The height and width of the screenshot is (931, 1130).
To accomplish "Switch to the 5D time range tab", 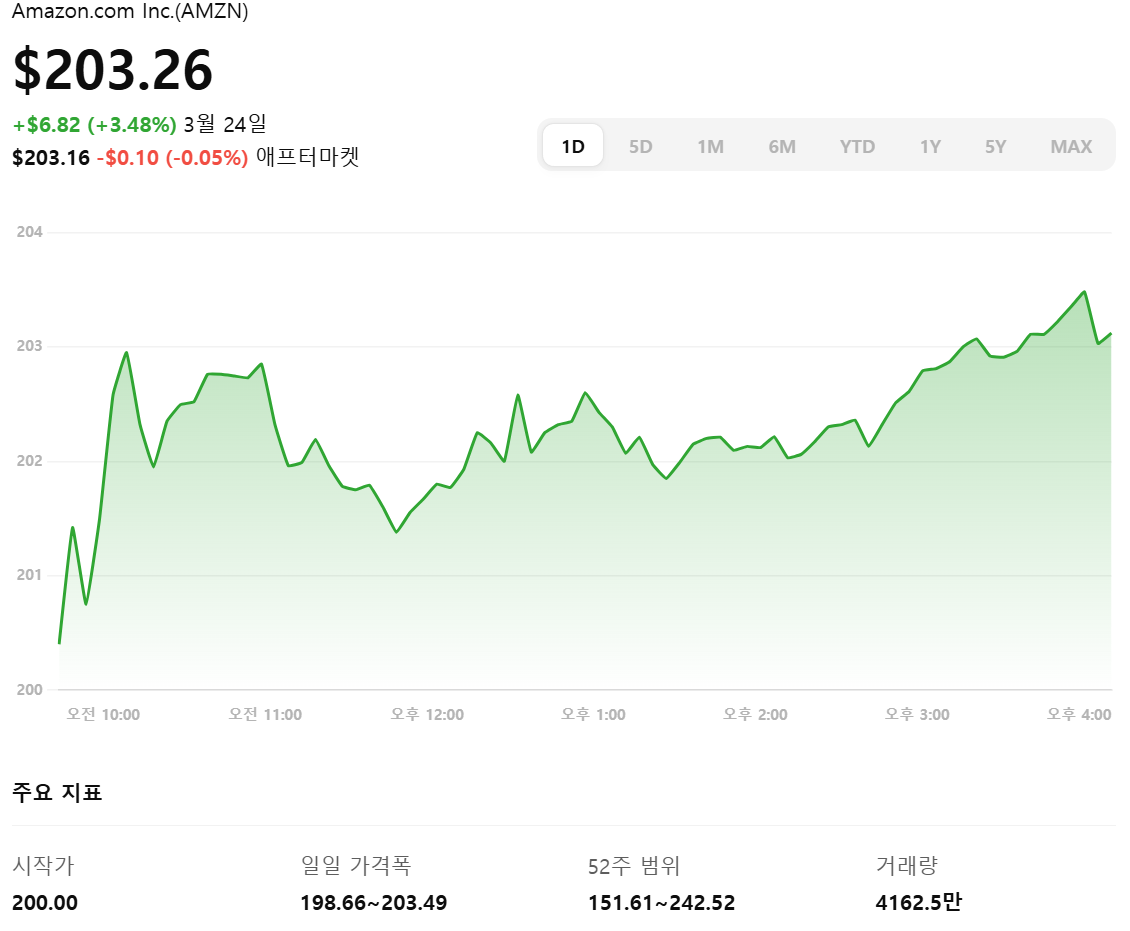I will tap(641, 146).
